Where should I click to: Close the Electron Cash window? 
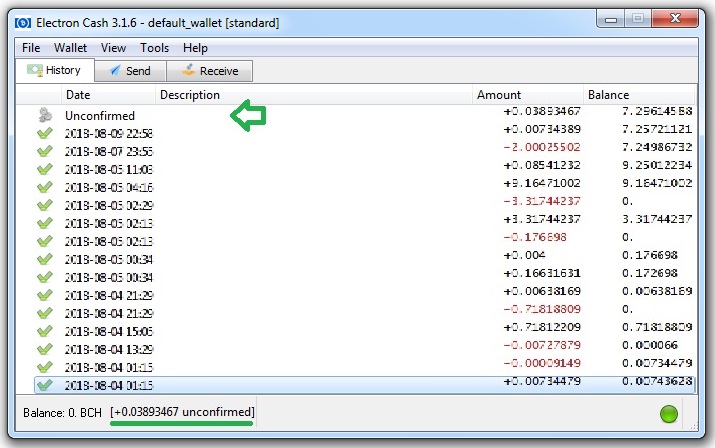coord(675,18)
